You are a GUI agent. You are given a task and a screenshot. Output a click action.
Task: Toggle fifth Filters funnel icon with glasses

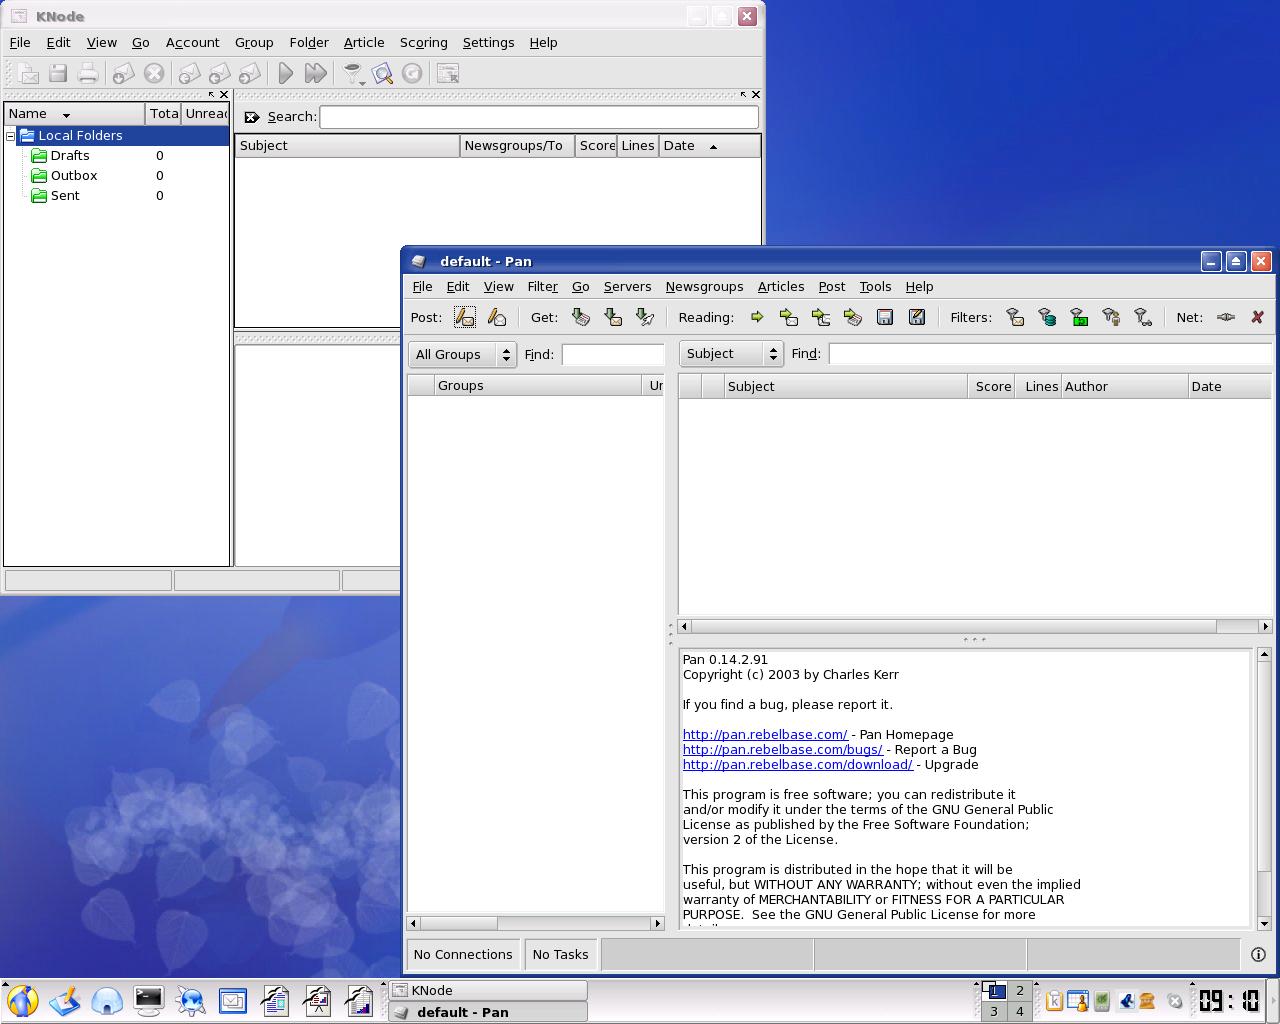click(x=1143, y=317)
